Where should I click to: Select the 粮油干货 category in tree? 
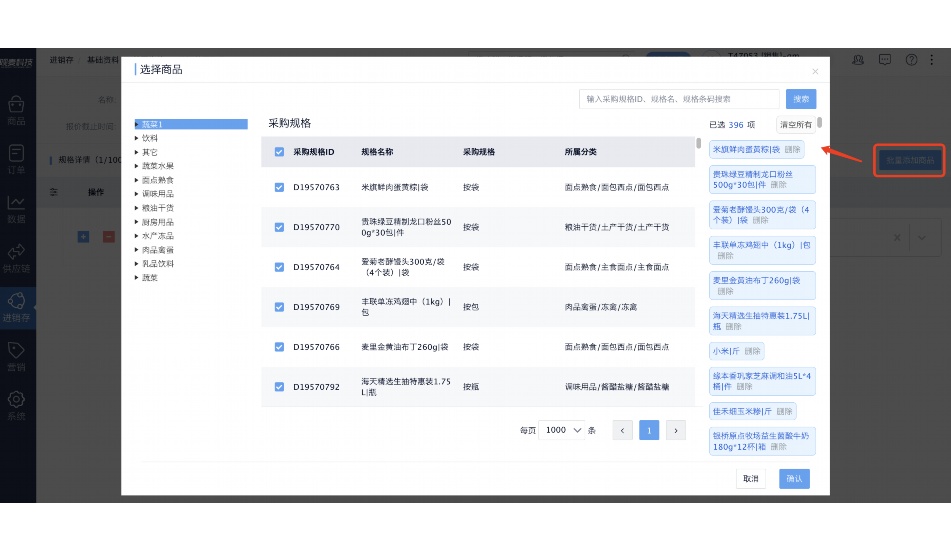click(x=157, y=208)
